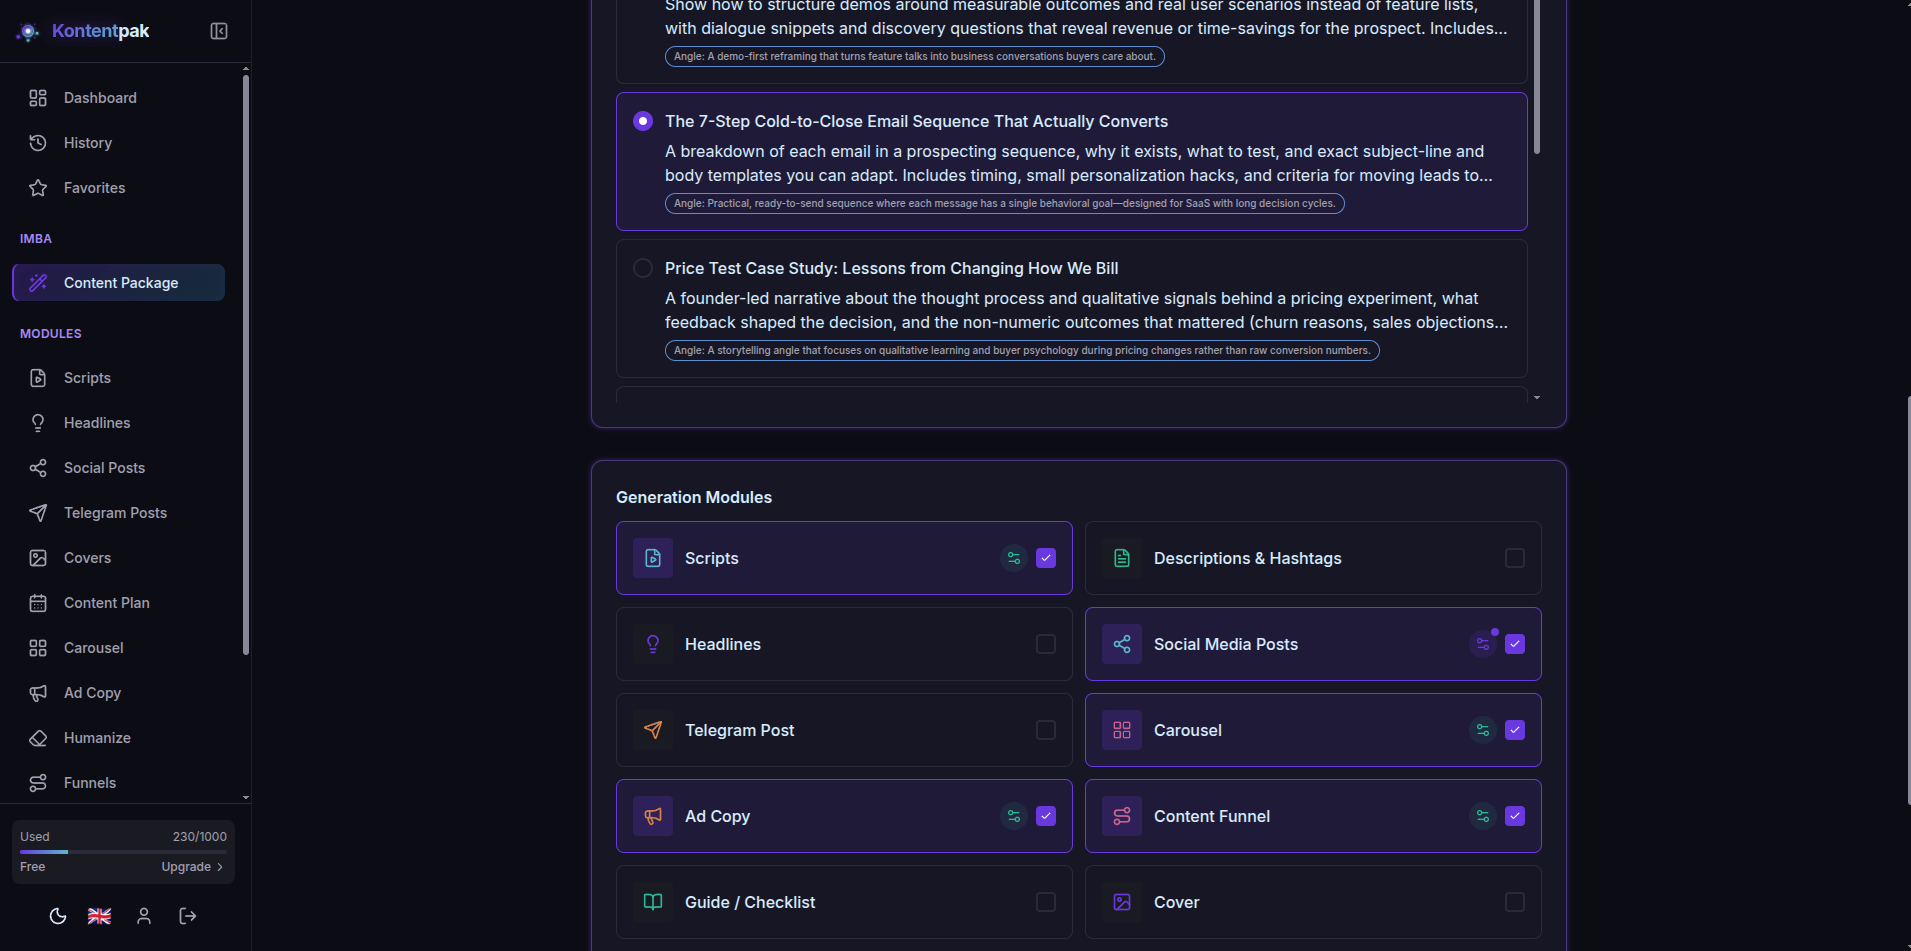
Task: Open Dashboard in sidebar
Action: [100, 98]
